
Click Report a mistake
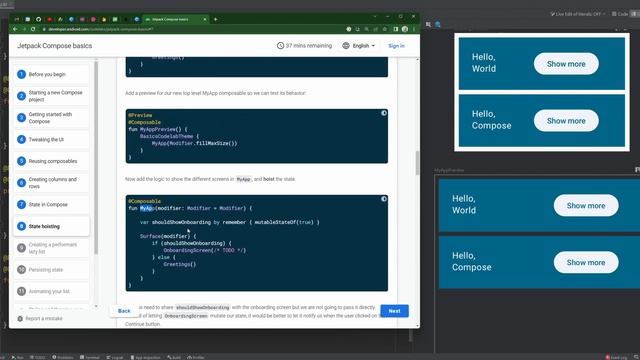(x=40, y=318)
